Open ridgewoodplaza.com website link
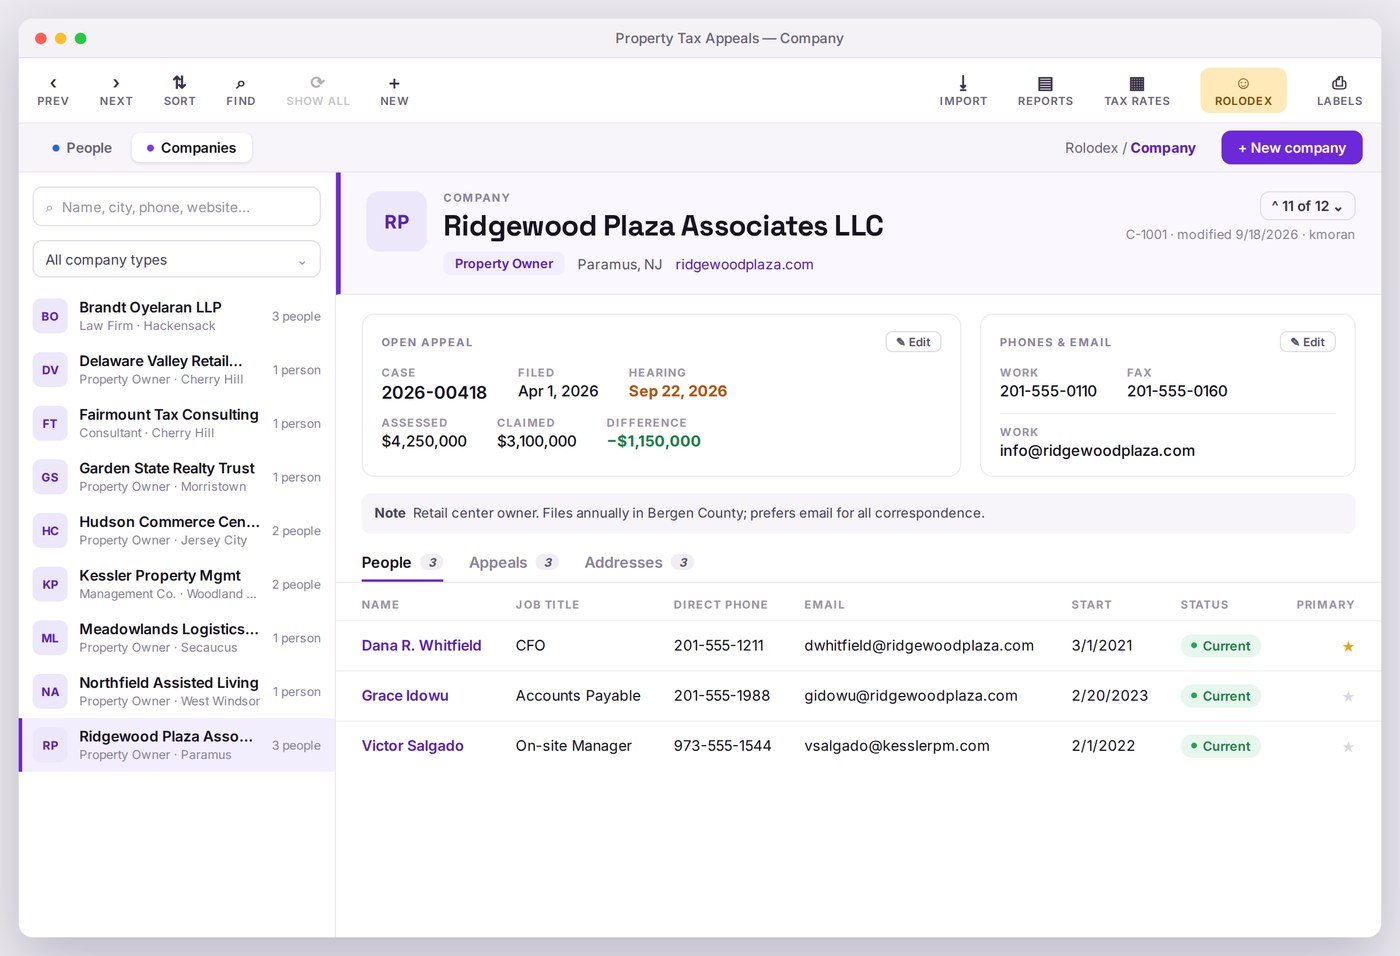 pos(744,265)
